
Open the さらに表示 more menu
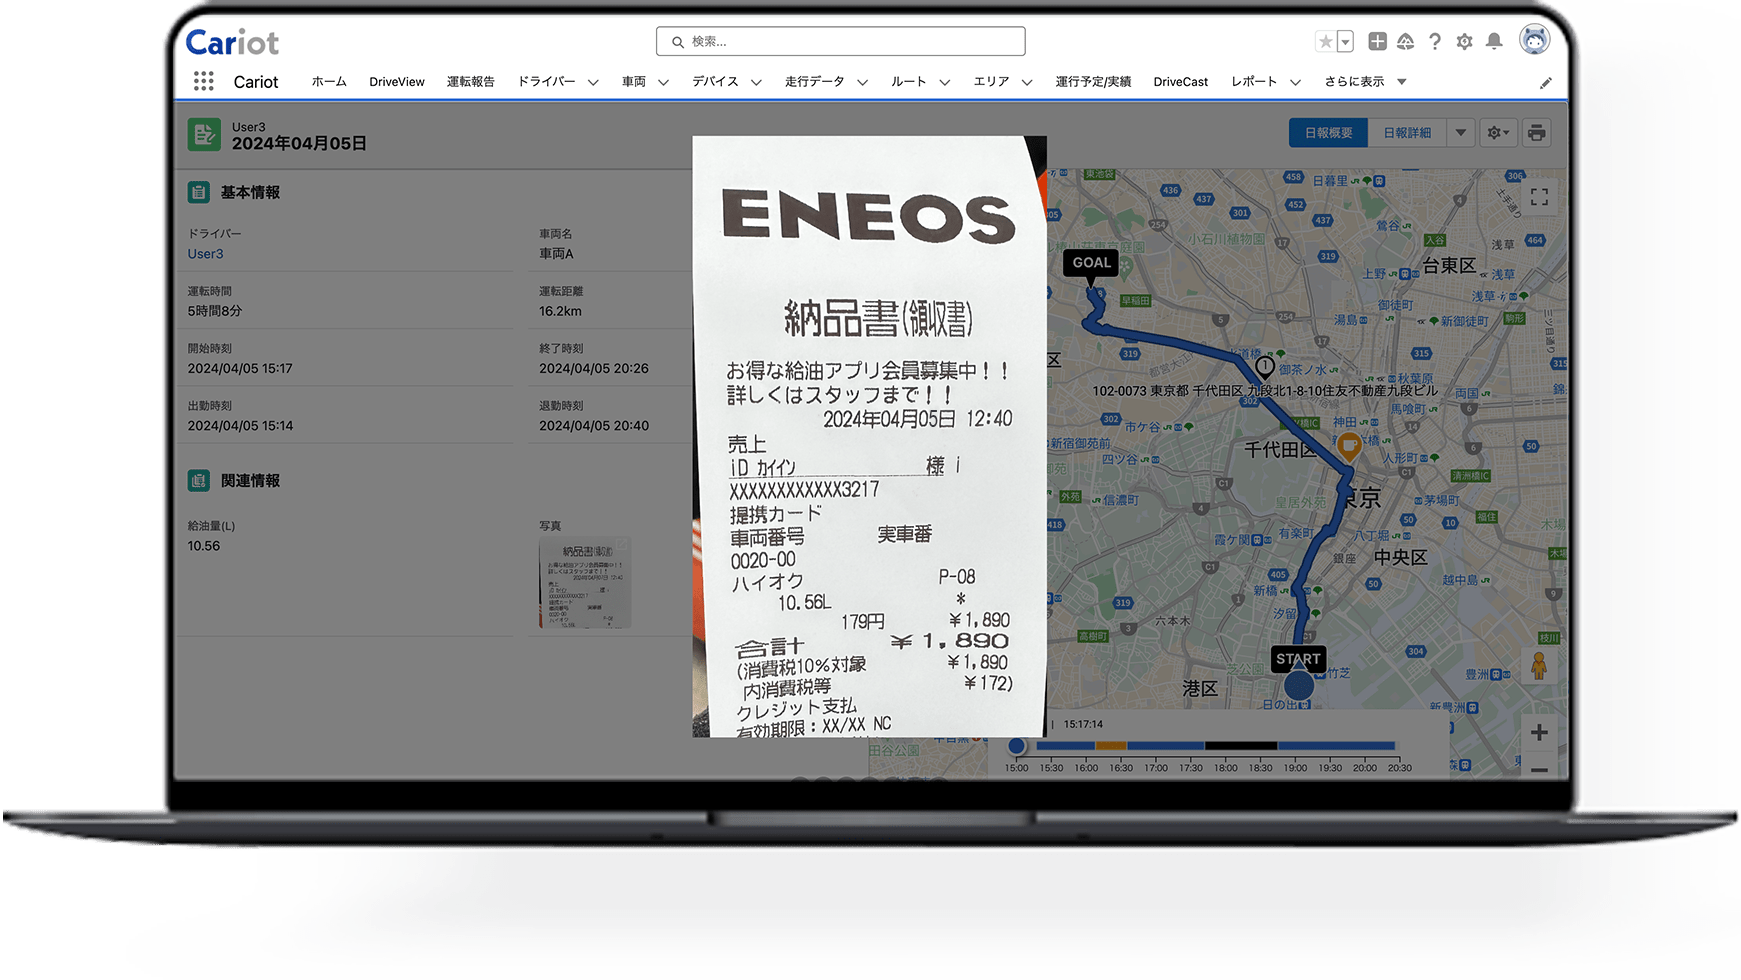click(x=1365, y=82)
